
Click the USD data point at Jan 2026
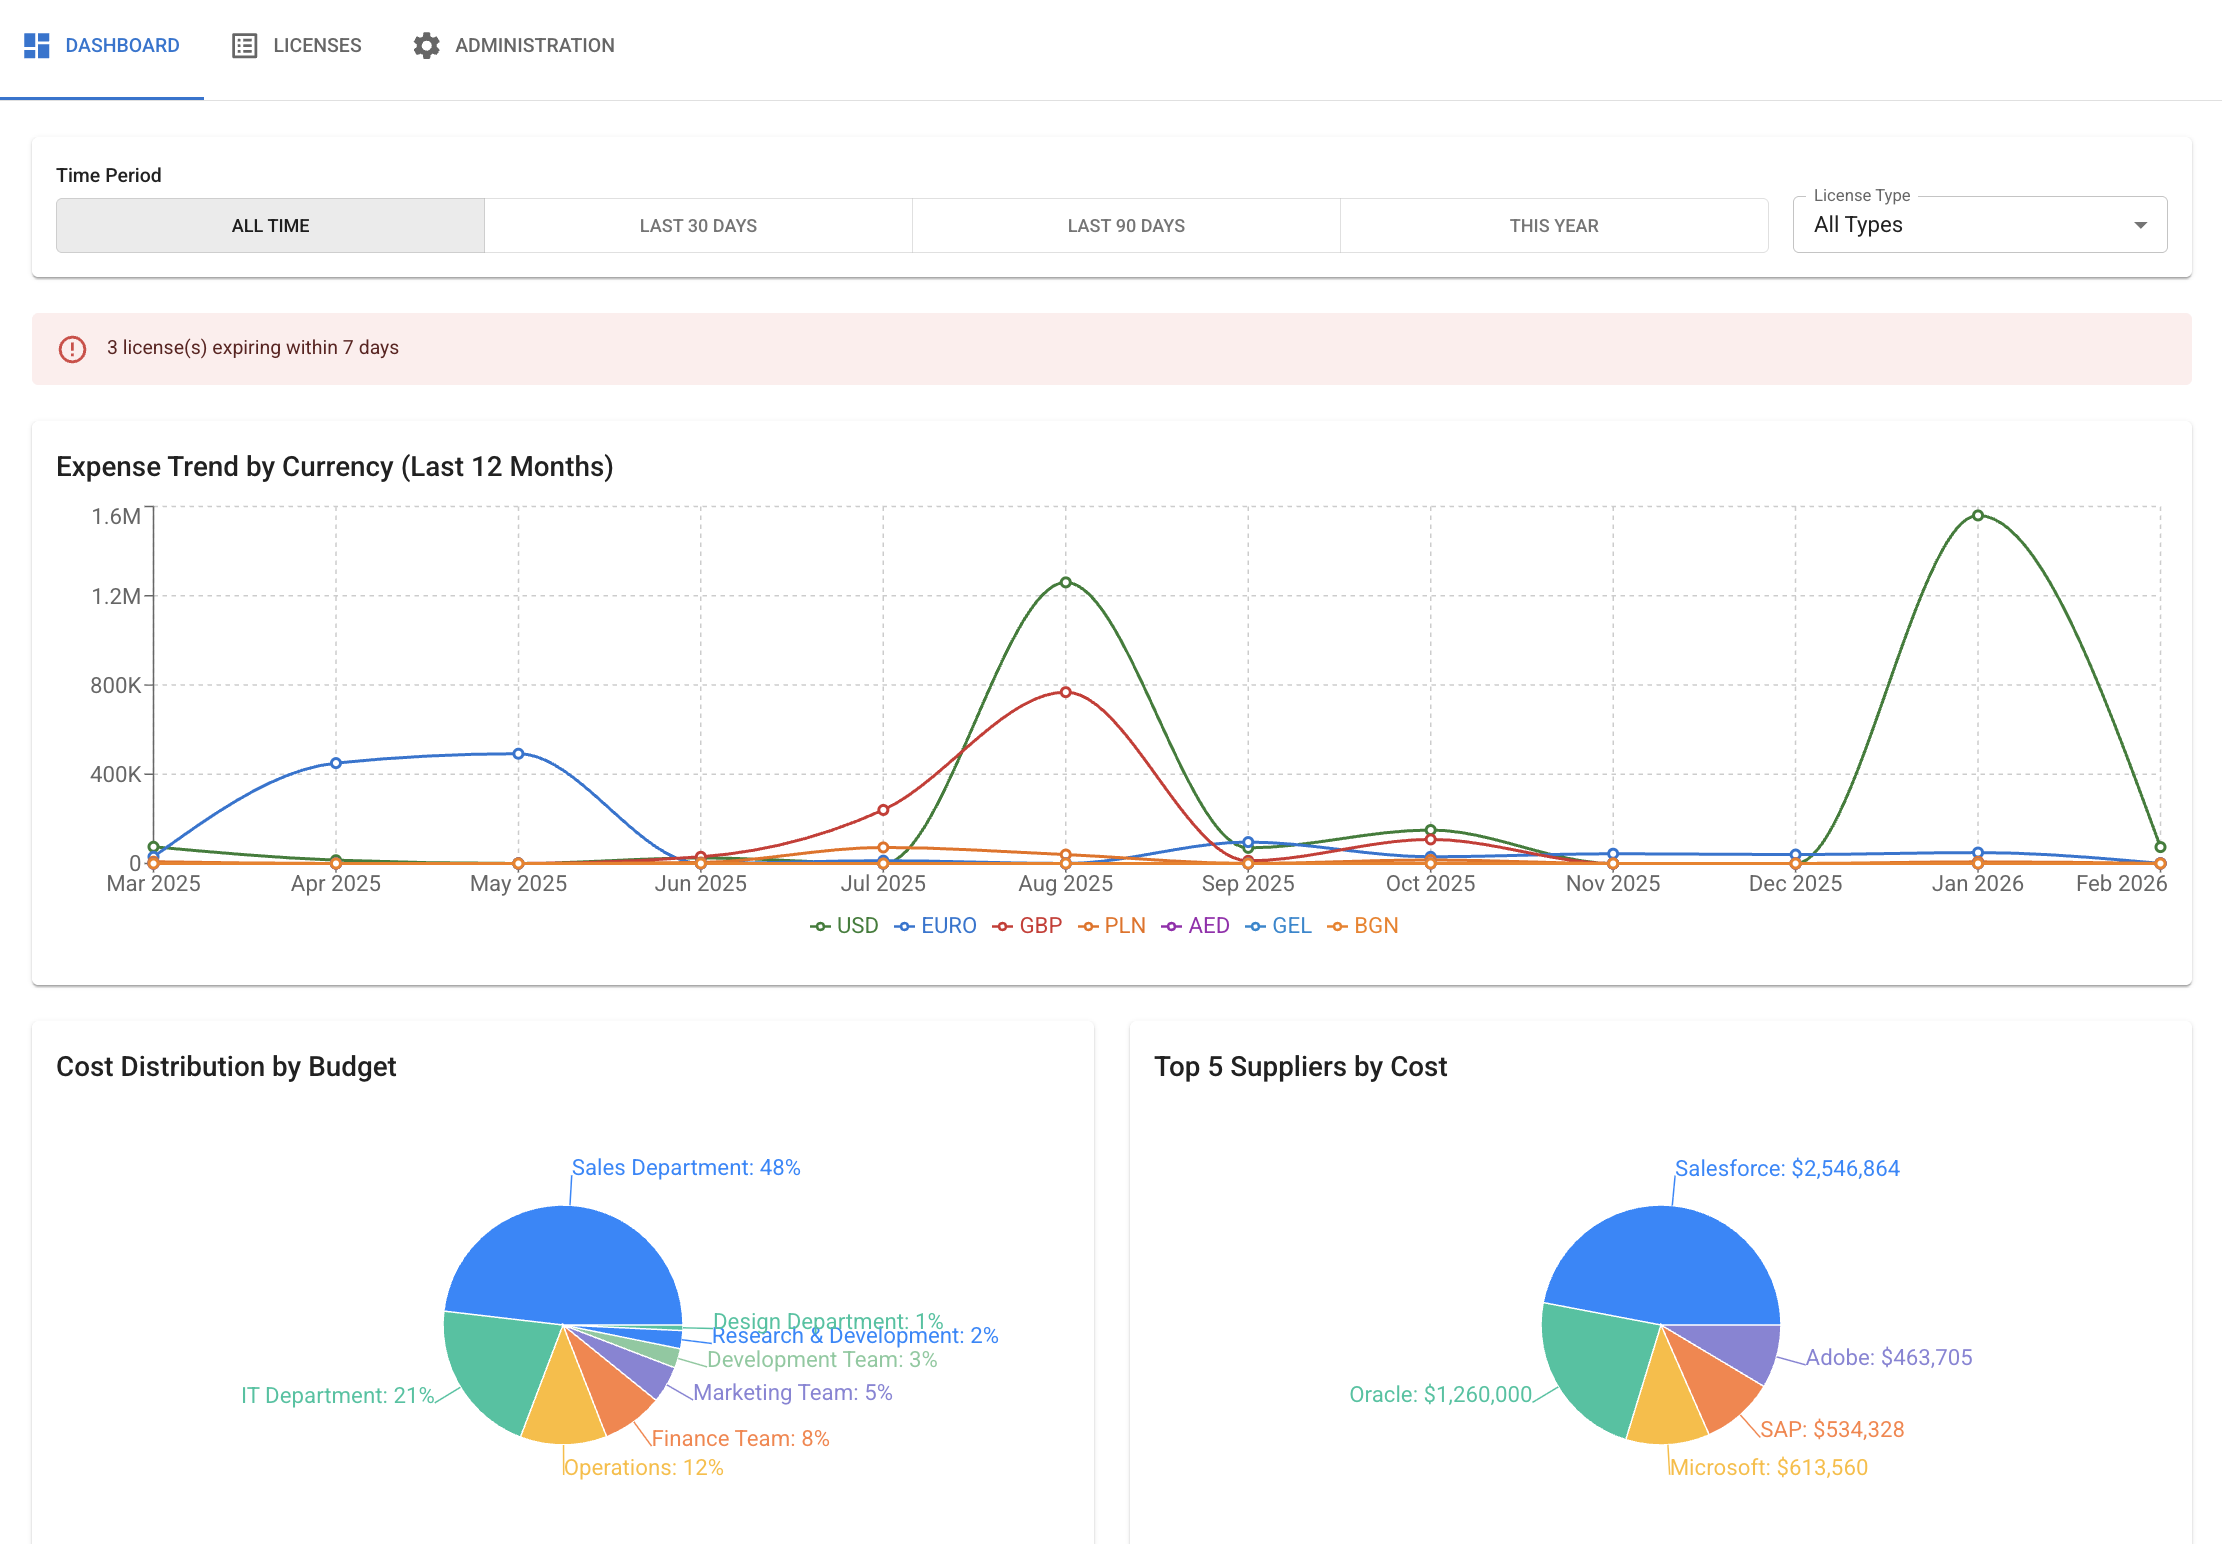click(x=1977, y=516)
